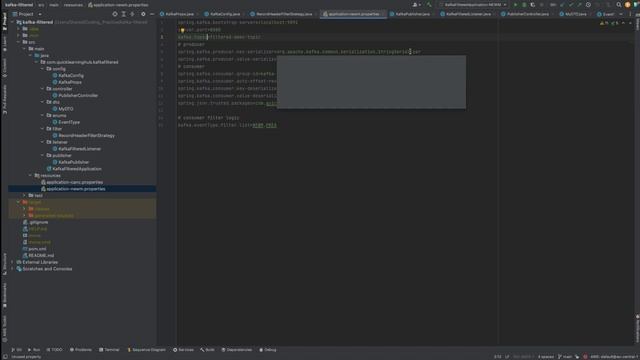The height and width of the screenshot is (360, 640).
Task: Click the resources breadcrumb in navigation bar
Action: click(x=73, y=5)
